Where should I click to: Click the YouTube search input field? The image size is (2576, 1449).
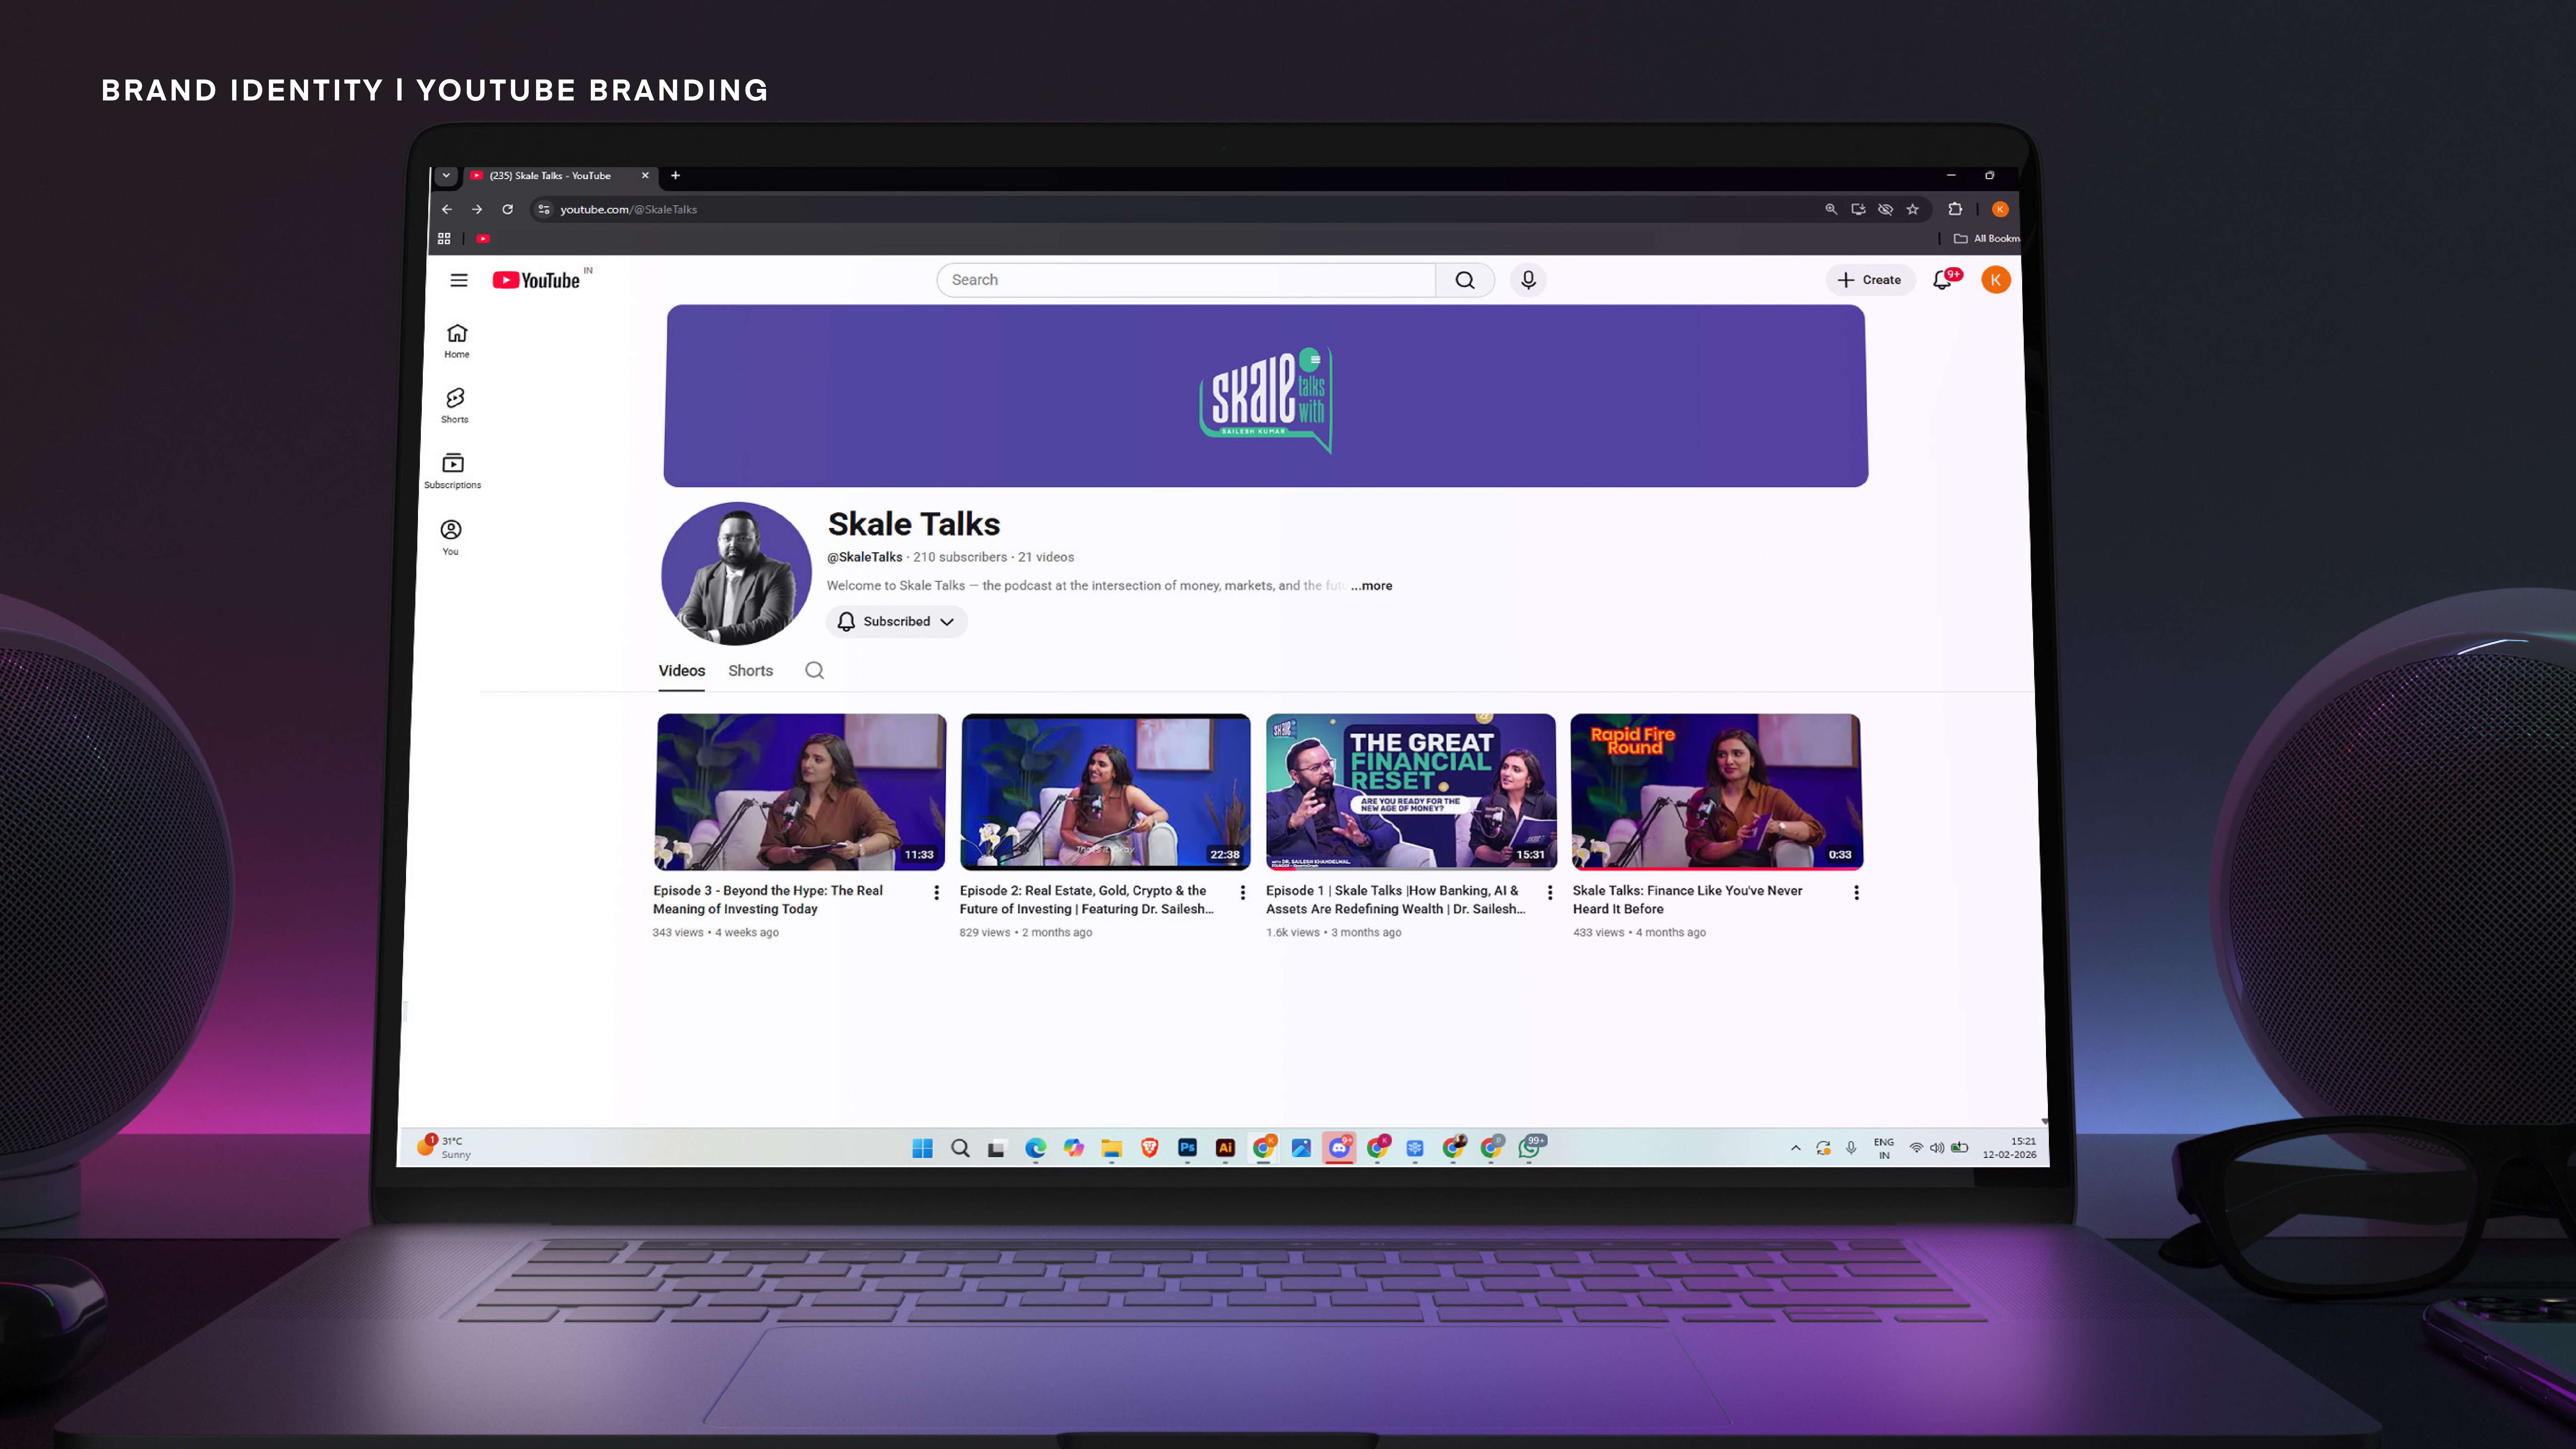click(1186, 280)
